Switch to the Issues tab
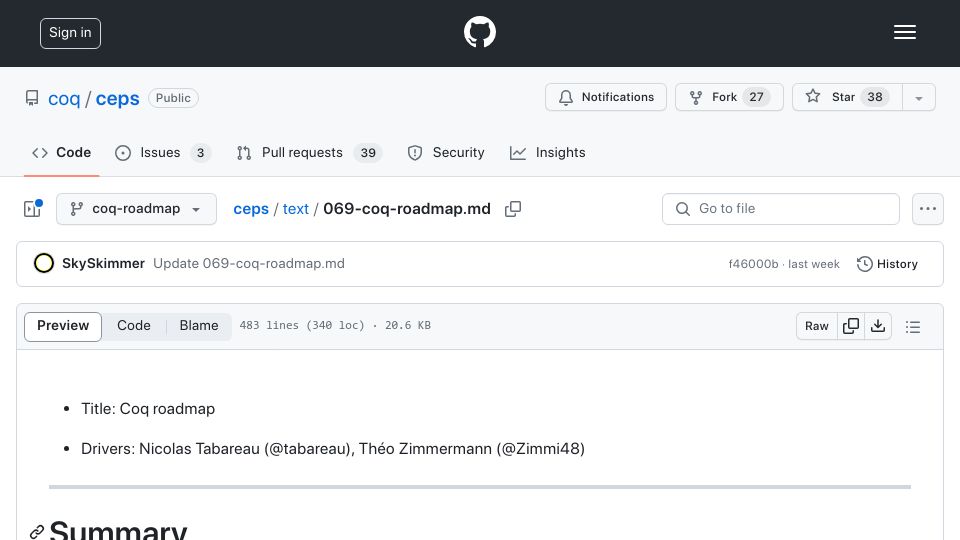 [x=163, y=152]
